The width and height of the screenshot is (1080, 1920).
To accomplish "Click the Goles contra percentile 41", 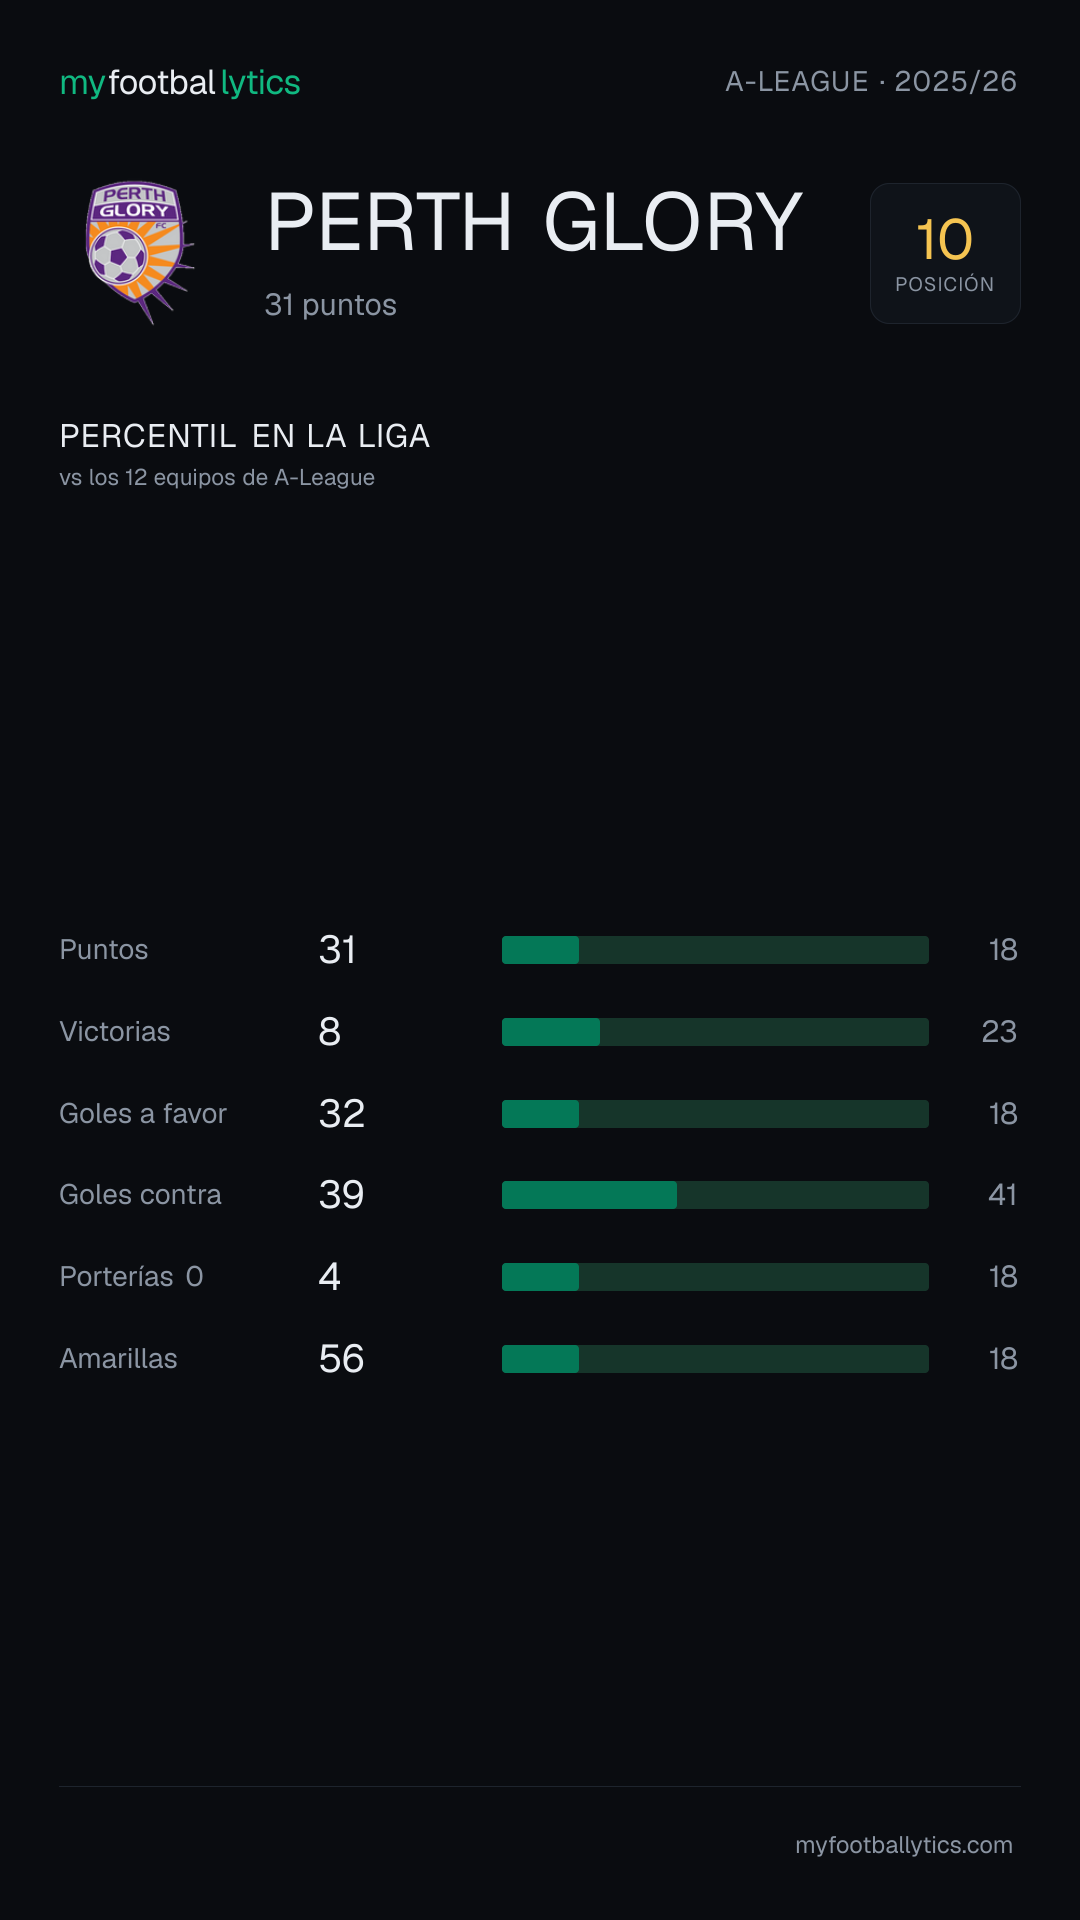I will coord(1002,1195).
